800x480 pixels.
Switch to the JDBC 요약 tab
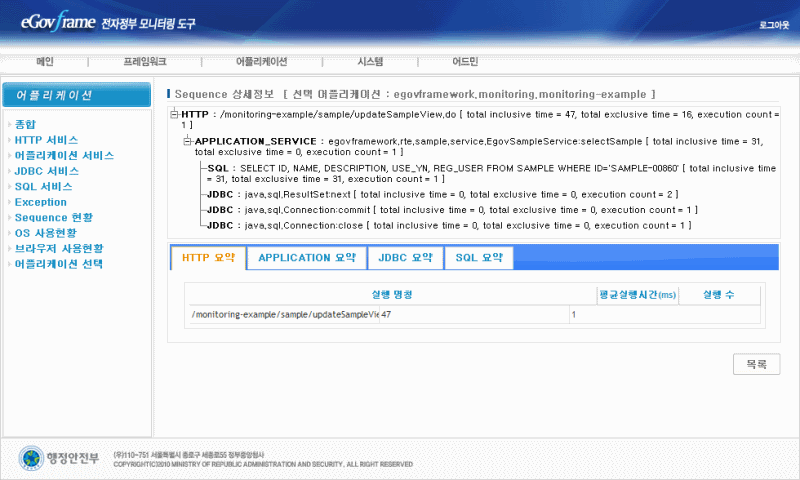405,258
